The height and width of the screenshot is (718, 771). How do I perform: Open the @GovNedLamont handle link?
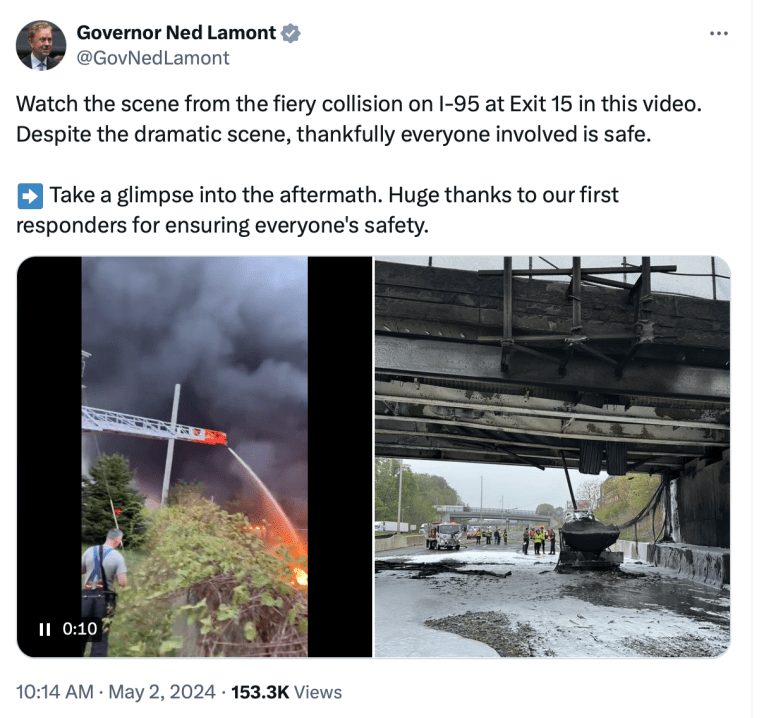point(153,58)
